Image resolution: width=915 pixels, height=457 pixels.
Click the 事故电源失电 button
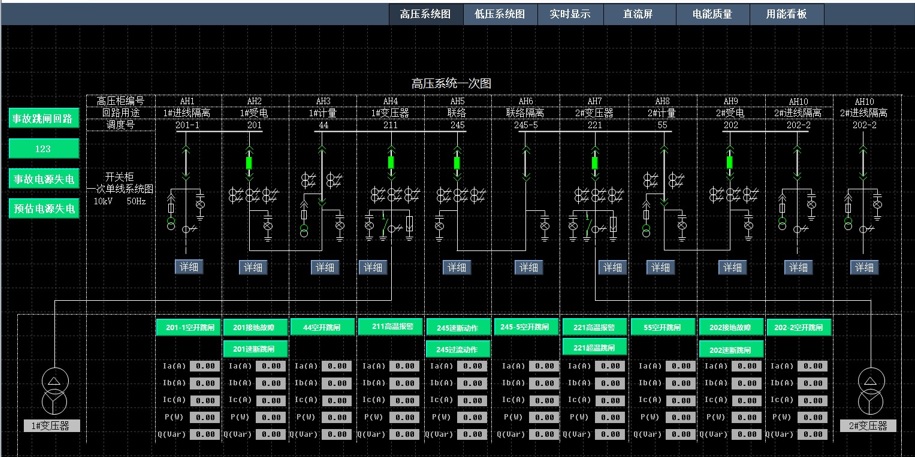(x=44, y=179)
